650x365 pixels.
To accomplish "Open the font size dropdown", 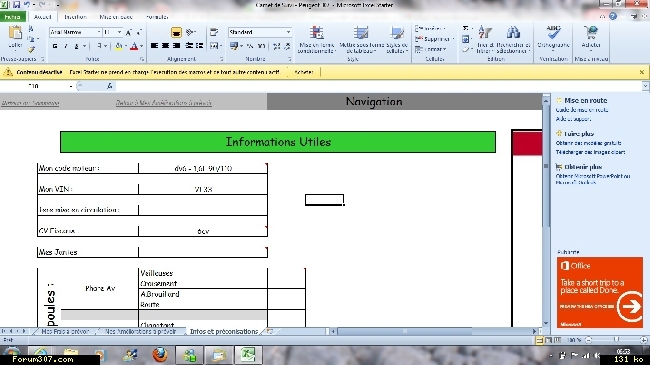I will click(119, 32).
